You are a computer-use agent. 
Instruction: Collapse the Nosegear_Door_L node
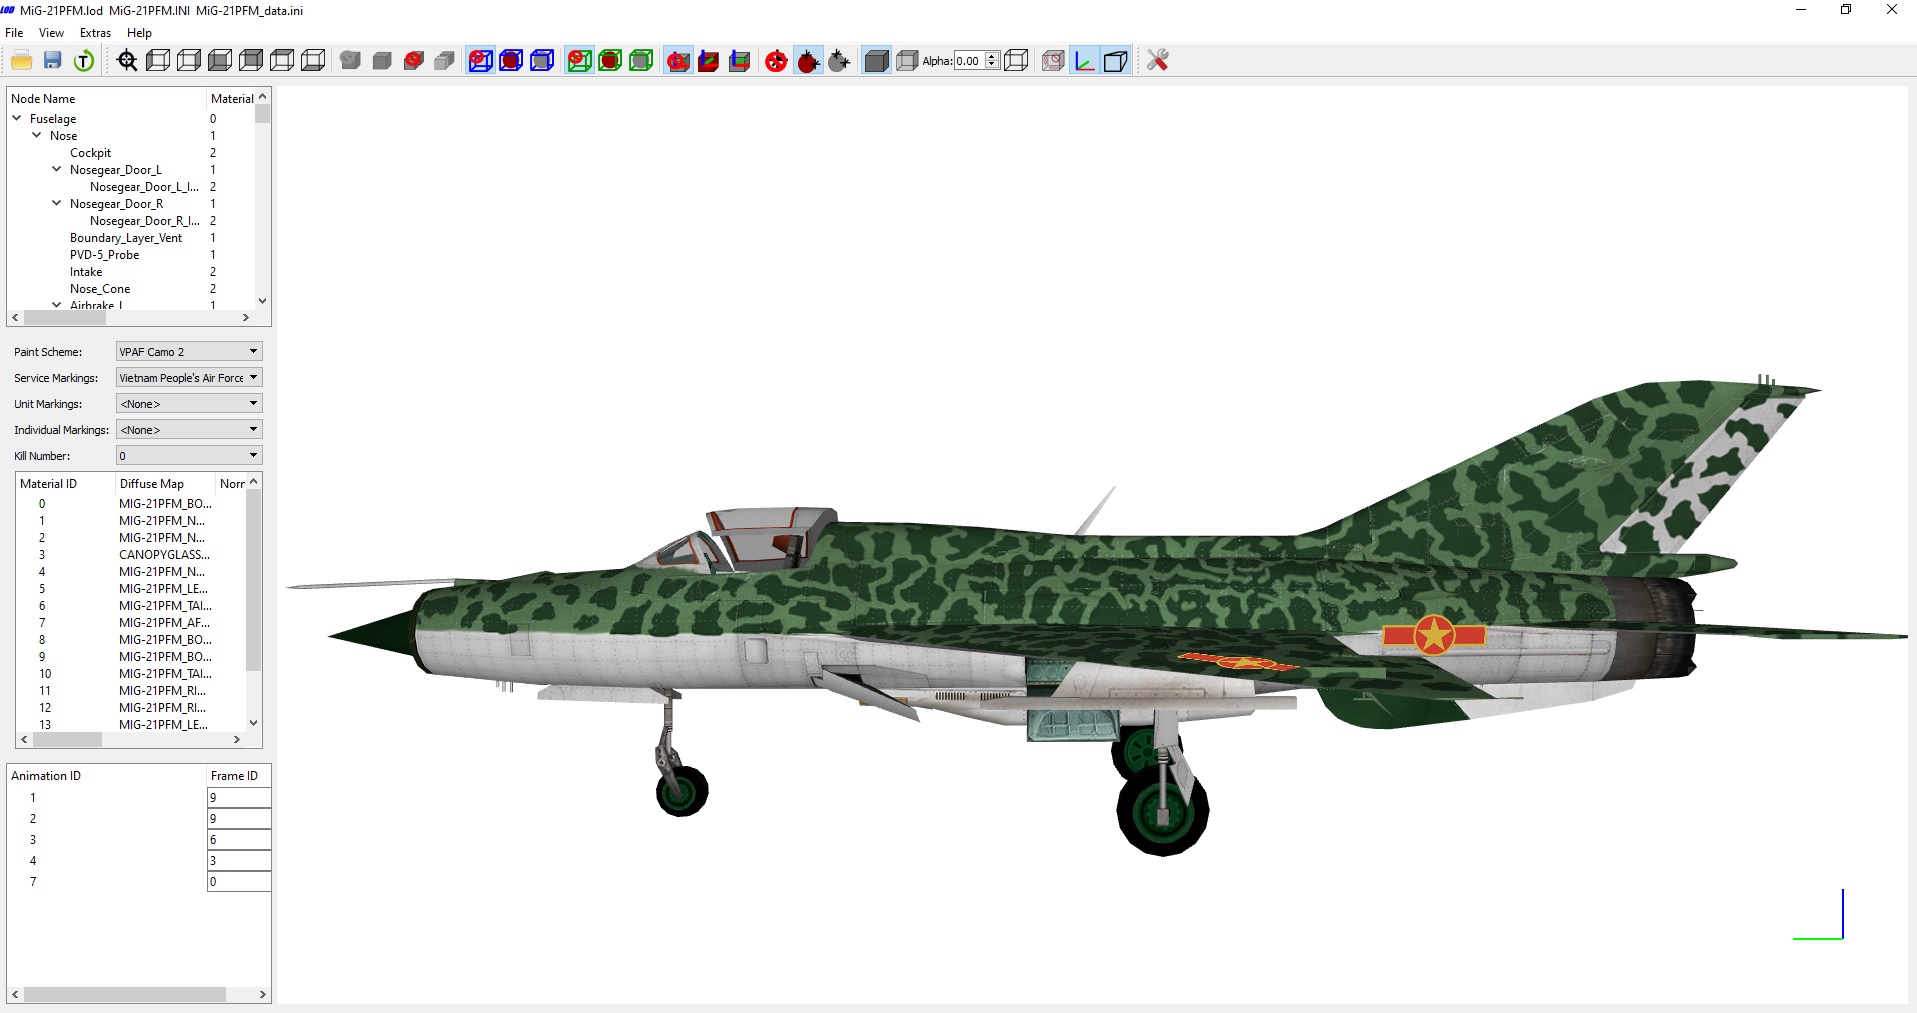click(57, 169)
